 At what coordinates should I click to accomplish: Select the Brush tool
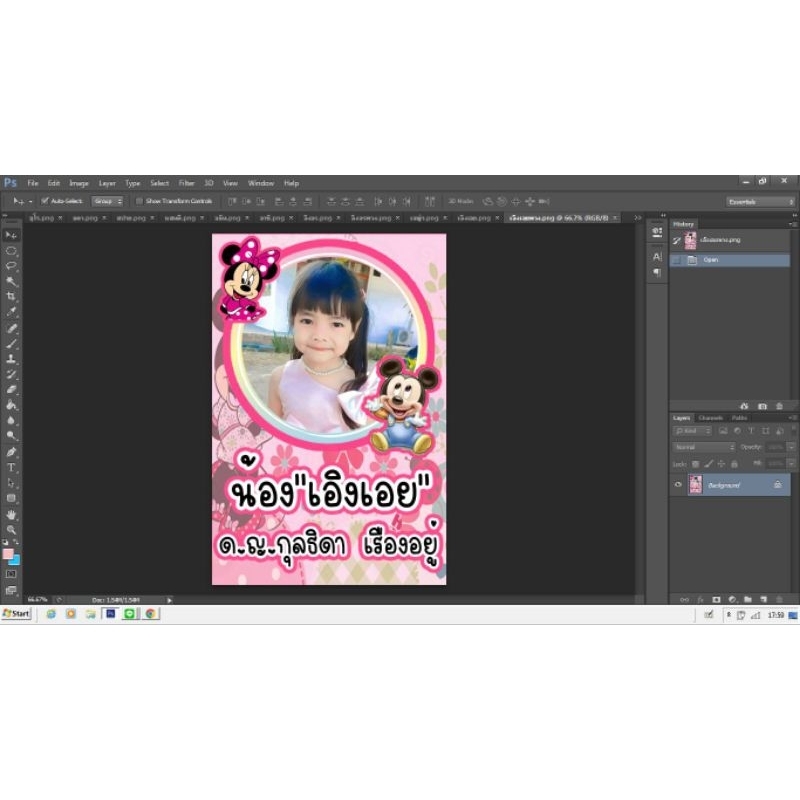[11, 343]
